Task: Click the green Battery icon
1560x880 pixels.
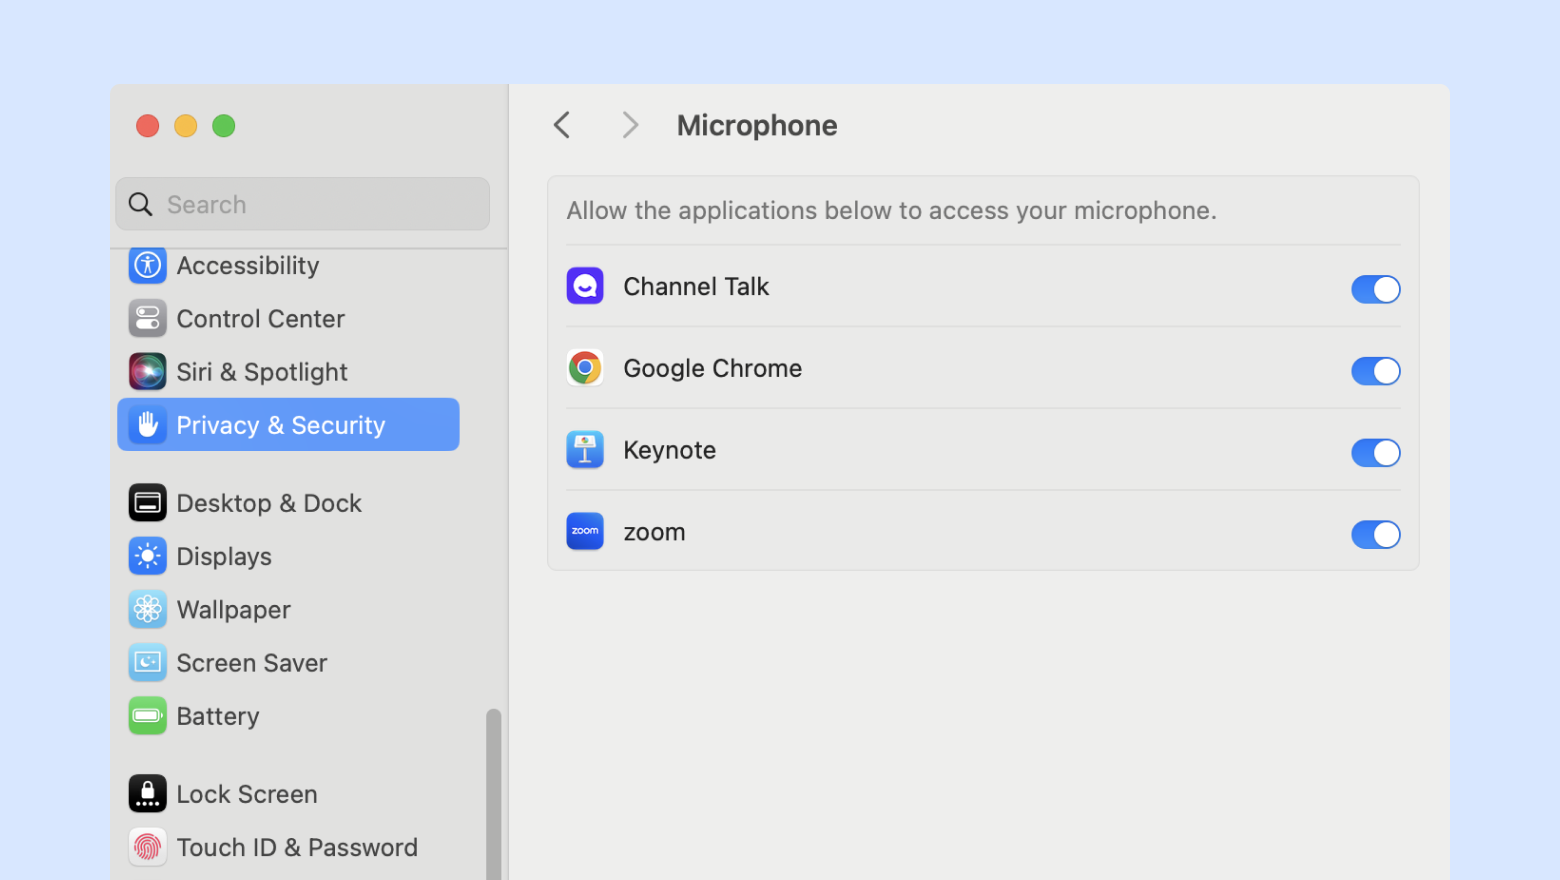Action: tap(147, 716)
